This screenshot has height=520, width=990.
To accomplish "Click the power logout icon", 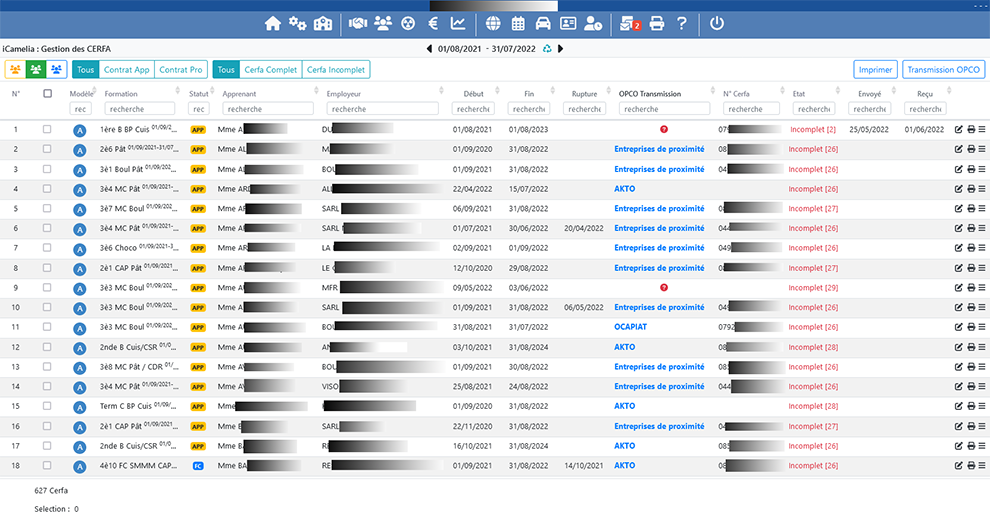I will (x=717, y=24).
